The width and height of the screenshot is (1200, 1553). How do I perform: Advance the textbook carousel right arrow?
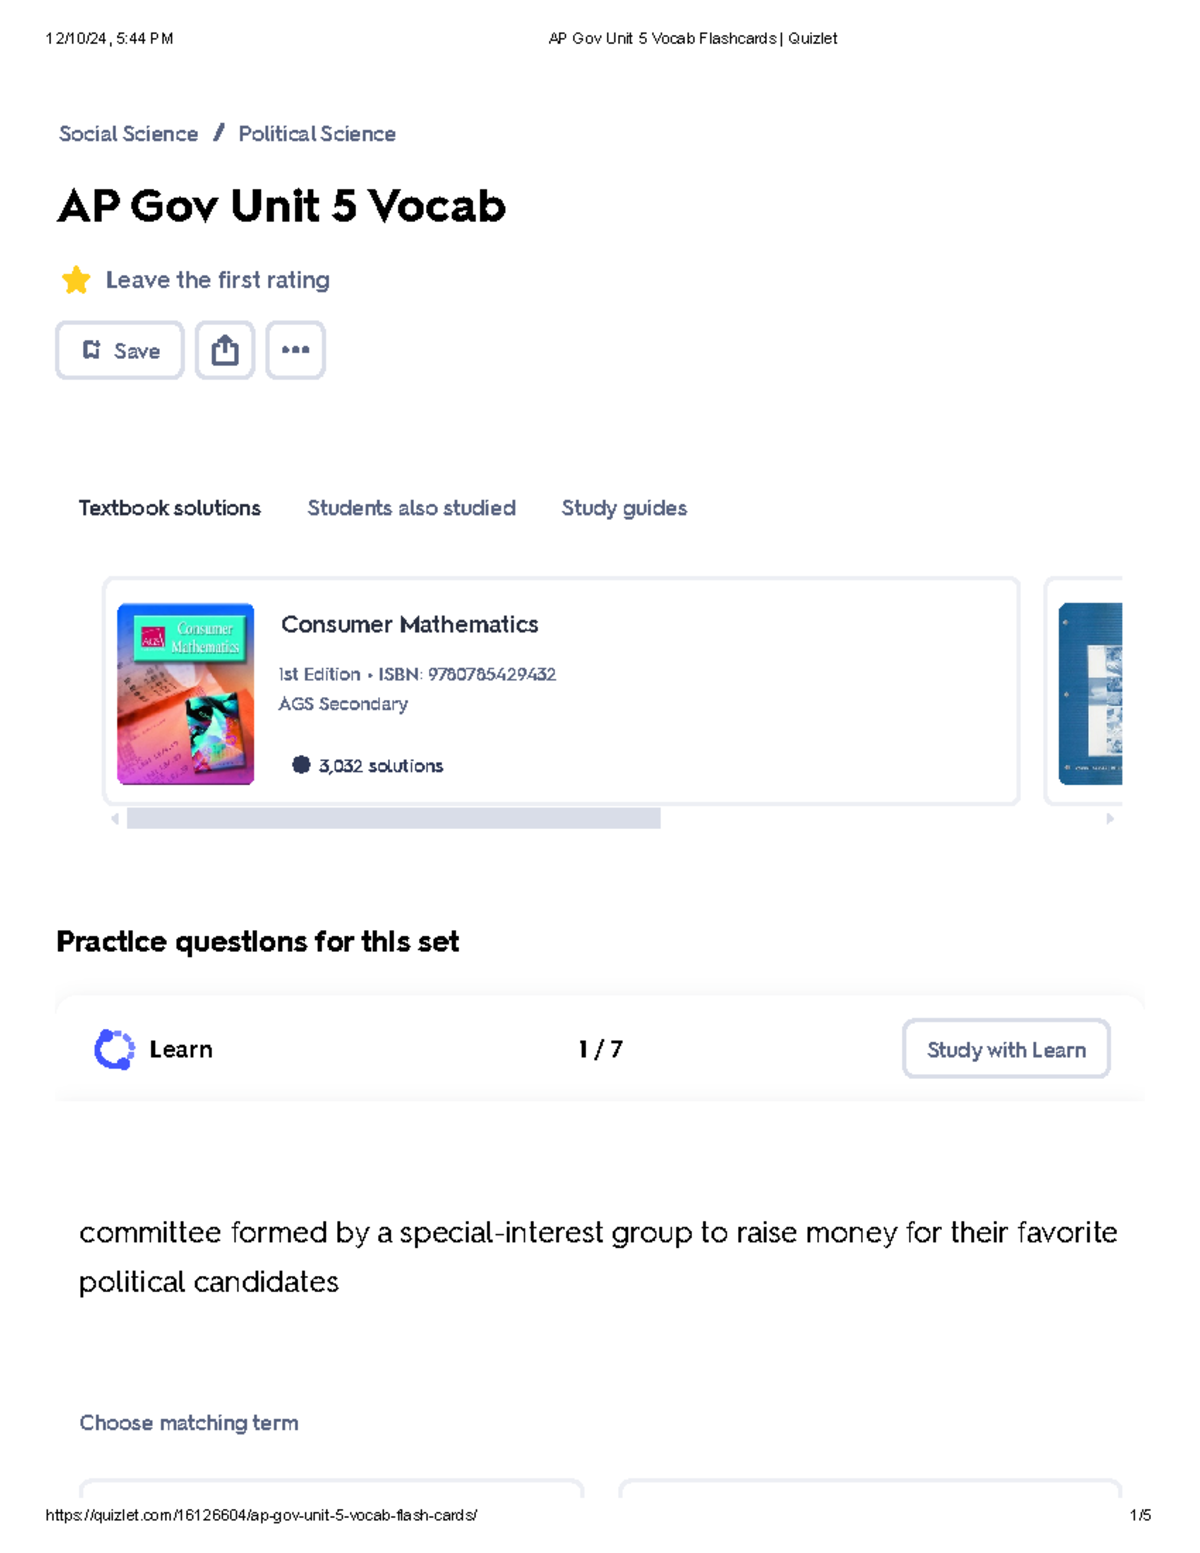click(x=1108, y=819)
